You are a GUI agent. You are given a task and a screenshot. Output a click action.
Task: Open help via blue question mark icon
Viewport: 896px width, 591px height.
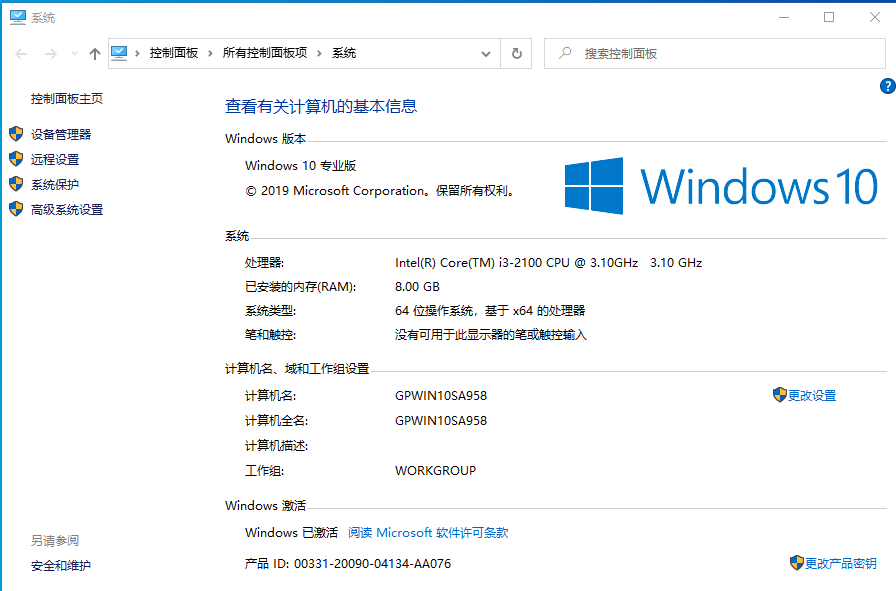887,86
